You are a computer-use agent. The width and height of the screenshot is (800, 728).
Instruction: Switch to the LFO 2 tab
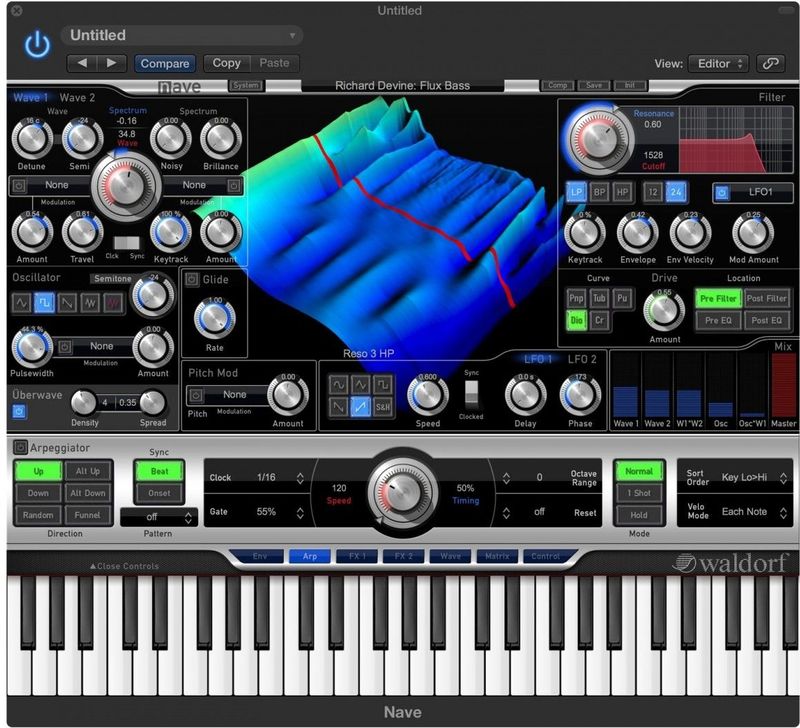(x=582, y=359)
